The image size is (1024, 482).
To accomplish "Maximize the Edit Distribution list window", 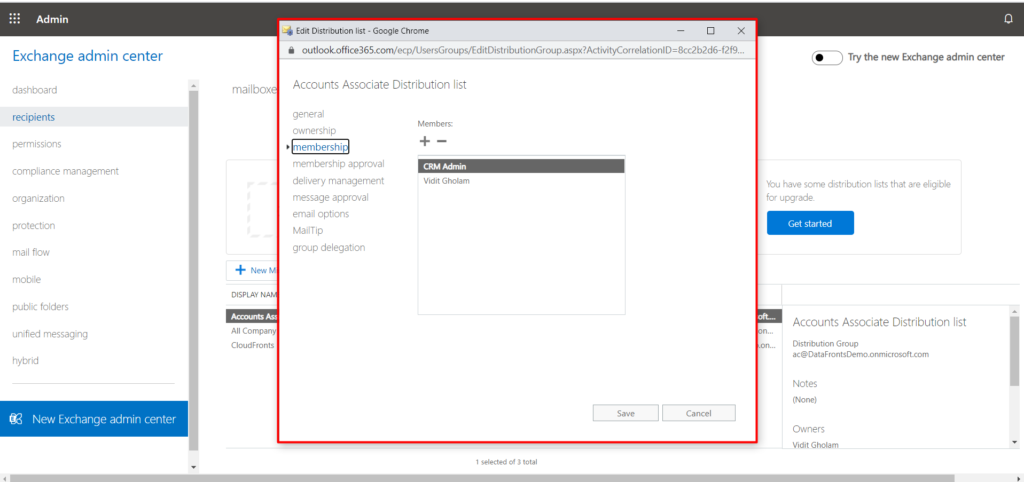I will 711,31.
